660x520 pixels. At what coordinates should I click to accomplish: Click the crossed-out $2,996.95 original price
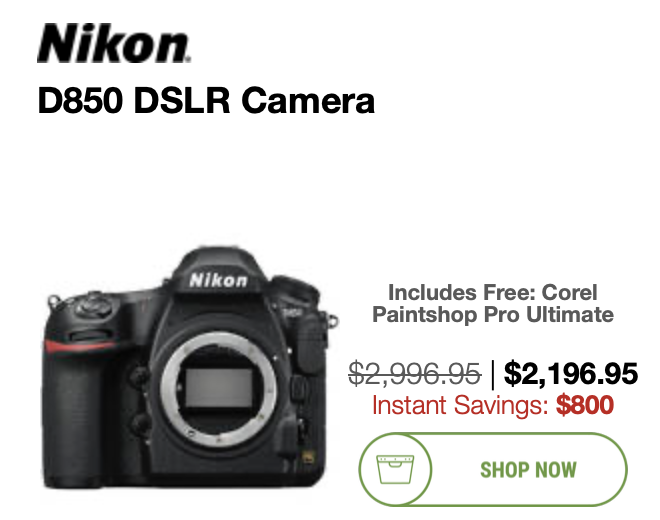tap(415, 374)
